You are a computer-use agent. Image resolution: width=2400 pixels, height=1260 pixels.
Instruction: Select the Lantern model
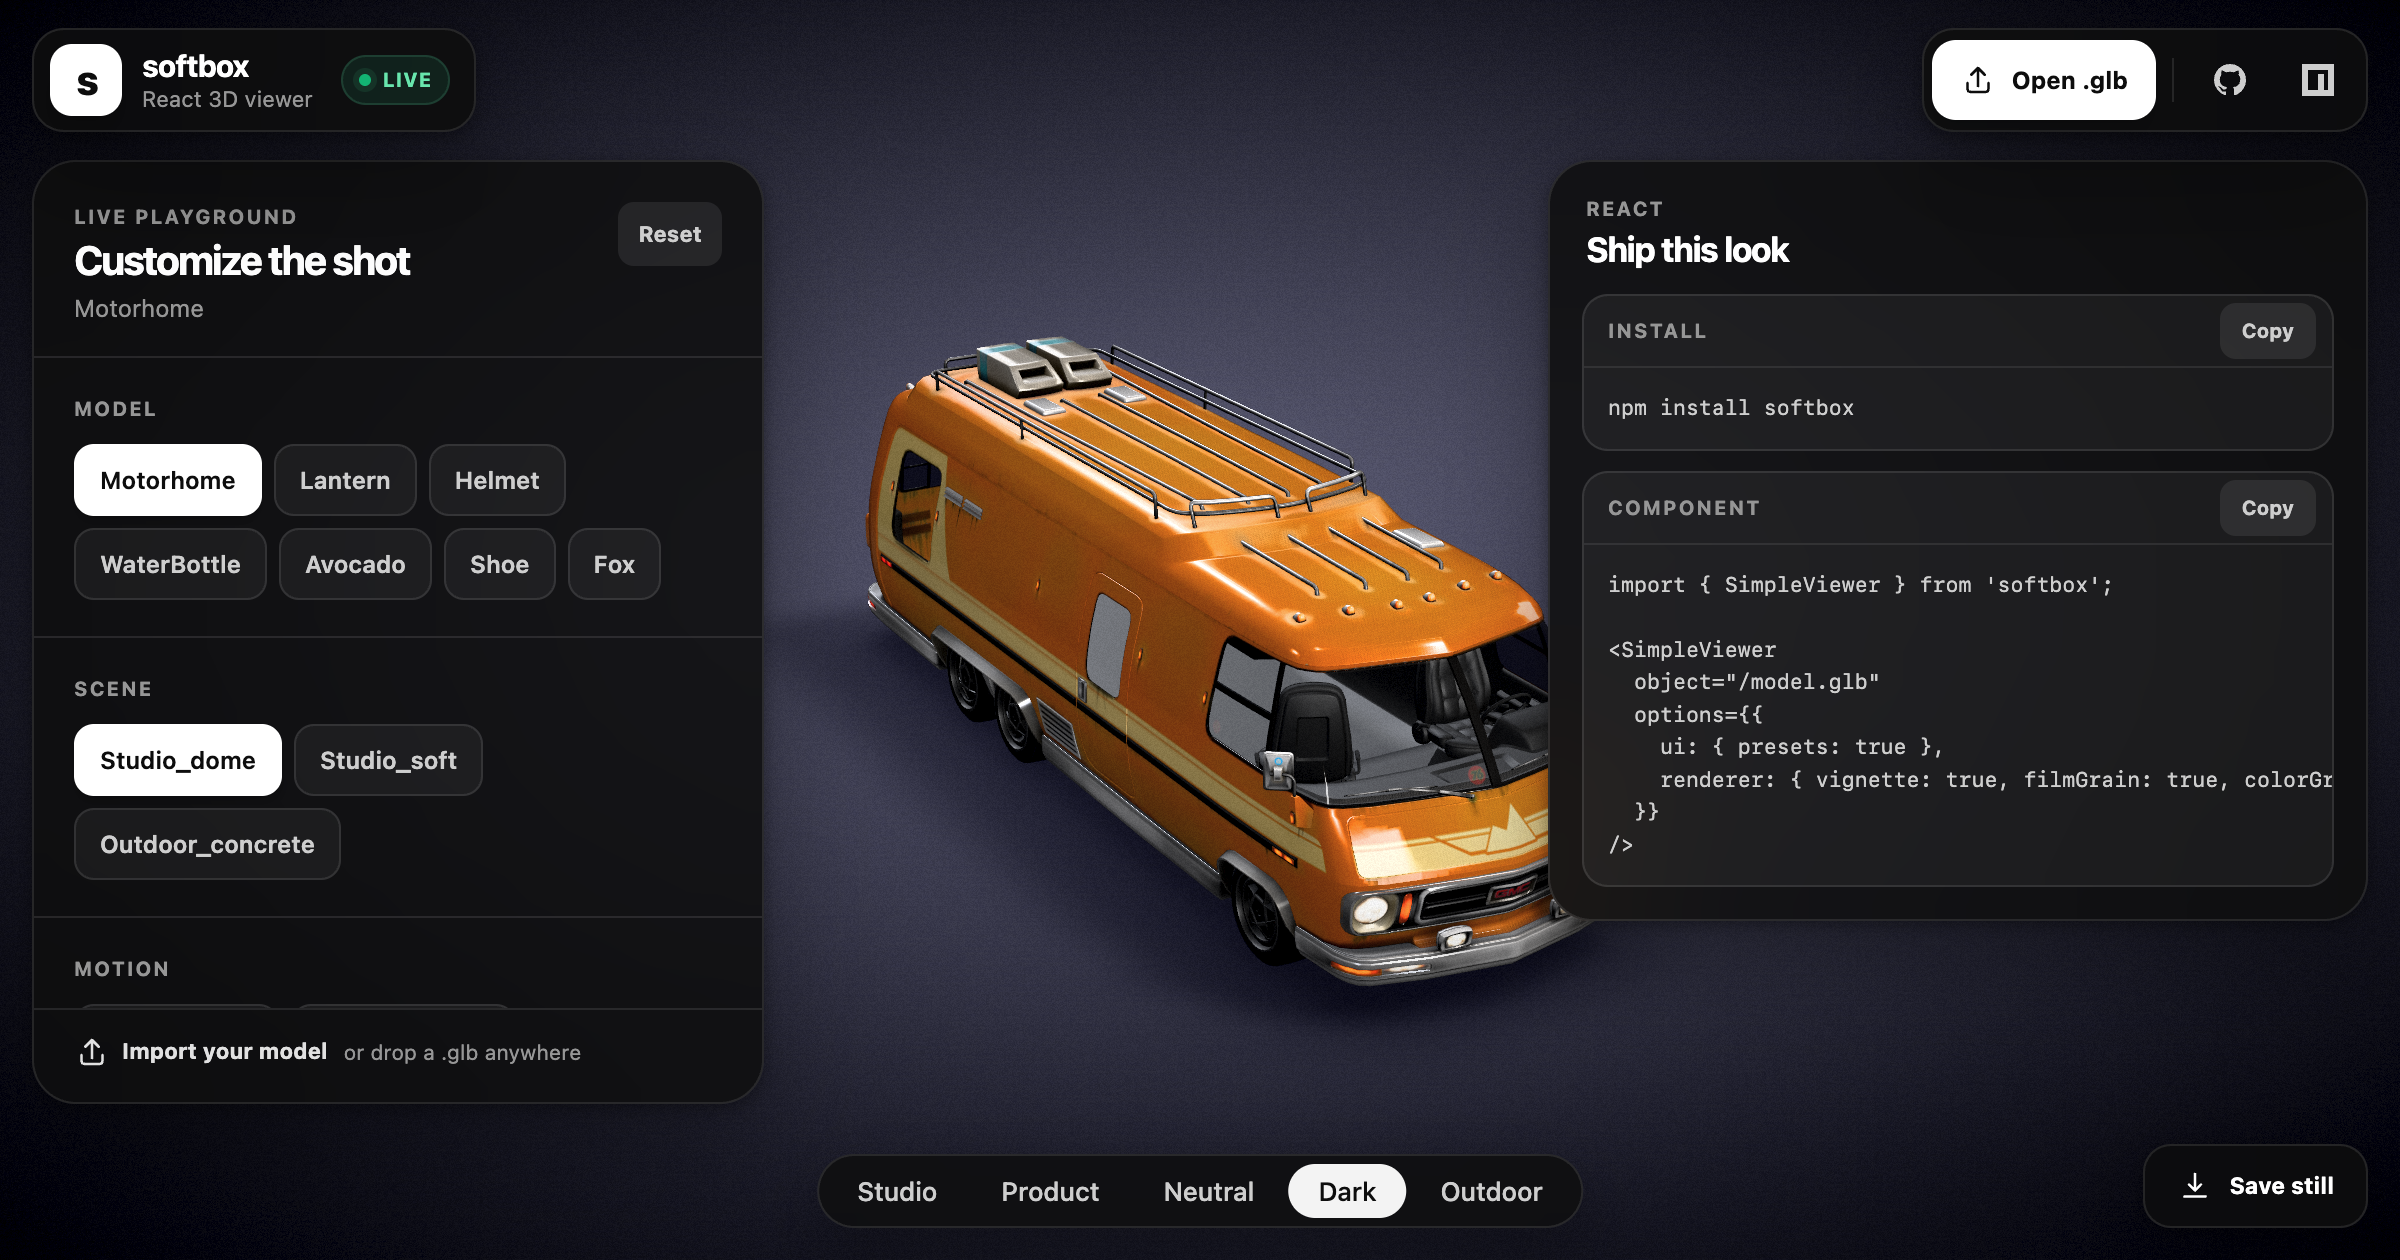click(x=345, y=480)
